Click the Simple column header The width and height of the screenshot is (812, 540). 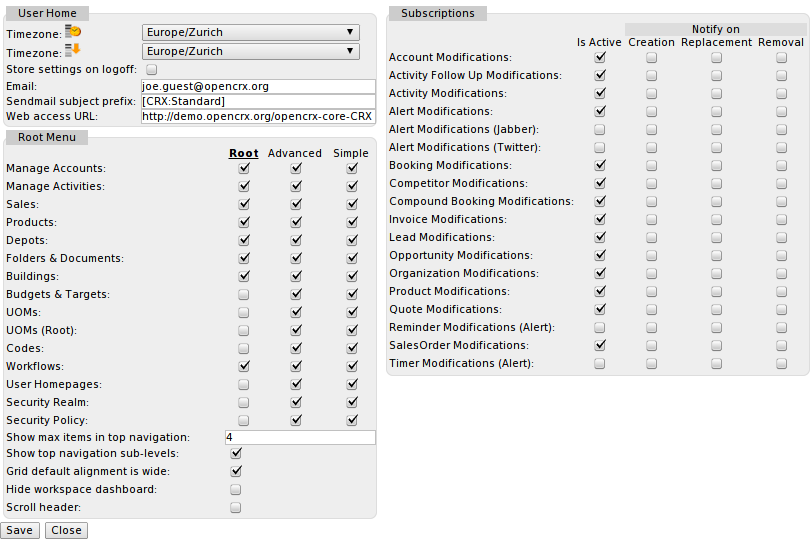coord(351,153)
